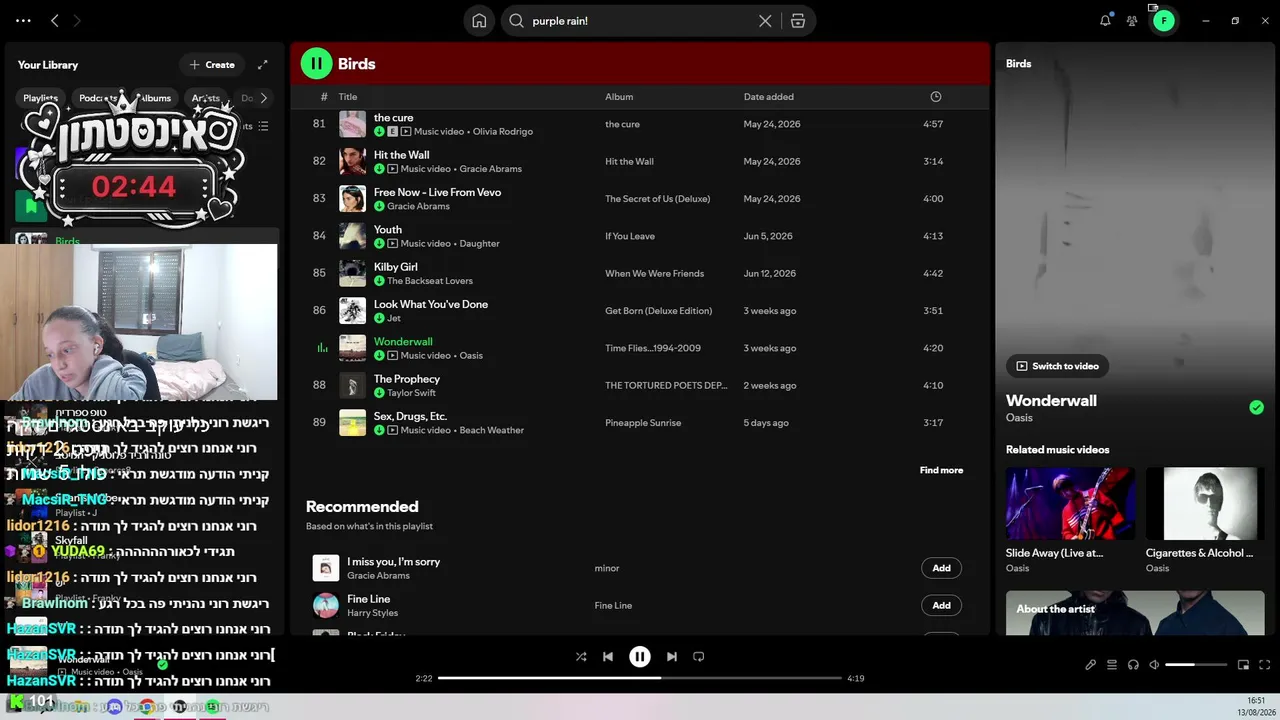Viewport: 1280px width, 720px height.
Task: Go to Spotify Home
Action: pos(479,21)
